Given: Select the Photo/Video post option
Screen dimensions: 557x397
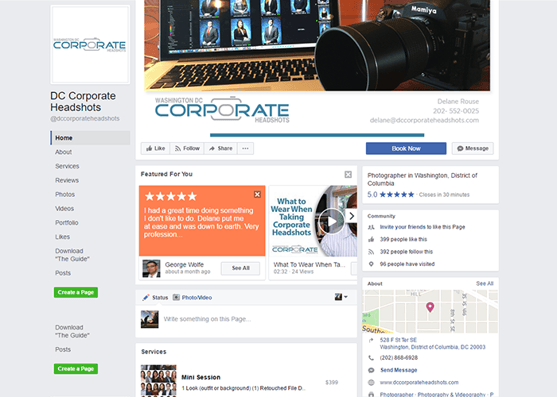Looking at the screenshot, I should pos(192,298).
